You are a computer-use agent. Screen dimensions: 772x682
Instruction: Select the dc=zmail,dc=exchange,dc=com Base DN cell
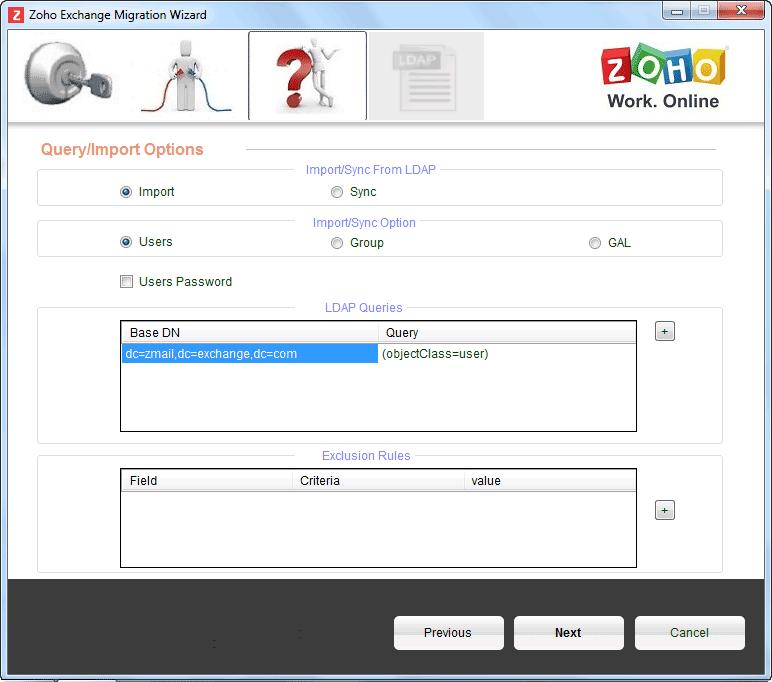[x=249, y=354]
